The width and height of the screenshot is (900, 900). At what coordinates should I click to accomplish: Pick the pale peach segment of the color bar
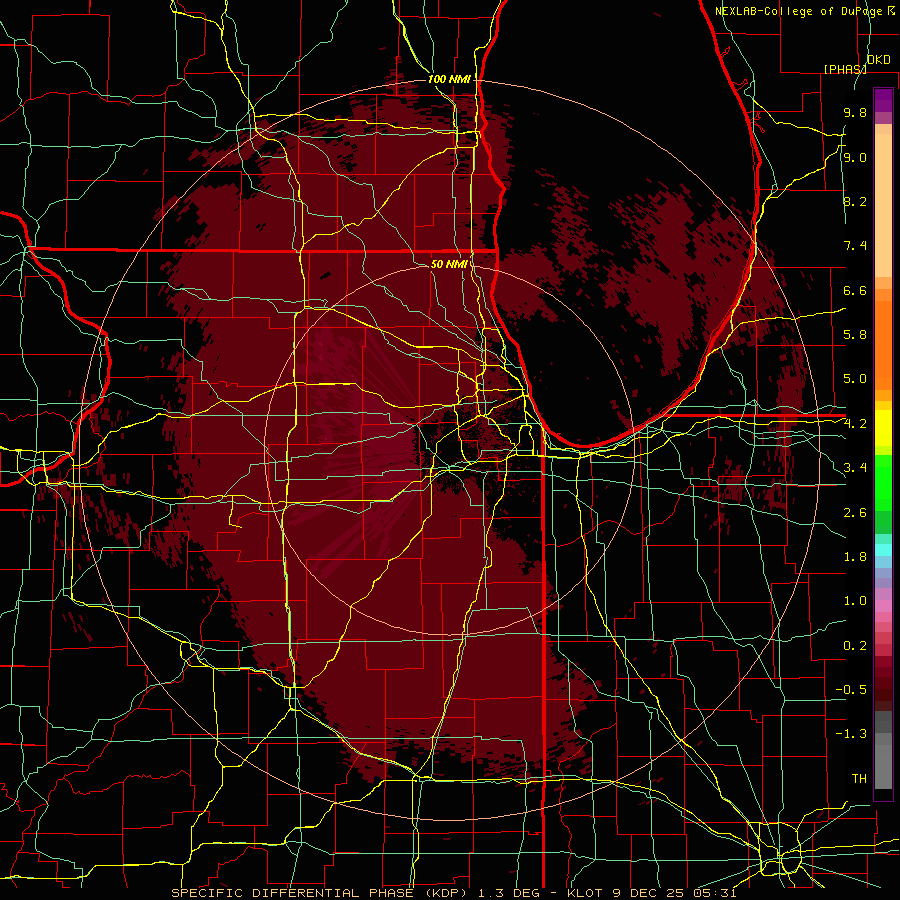coord(883,205)
